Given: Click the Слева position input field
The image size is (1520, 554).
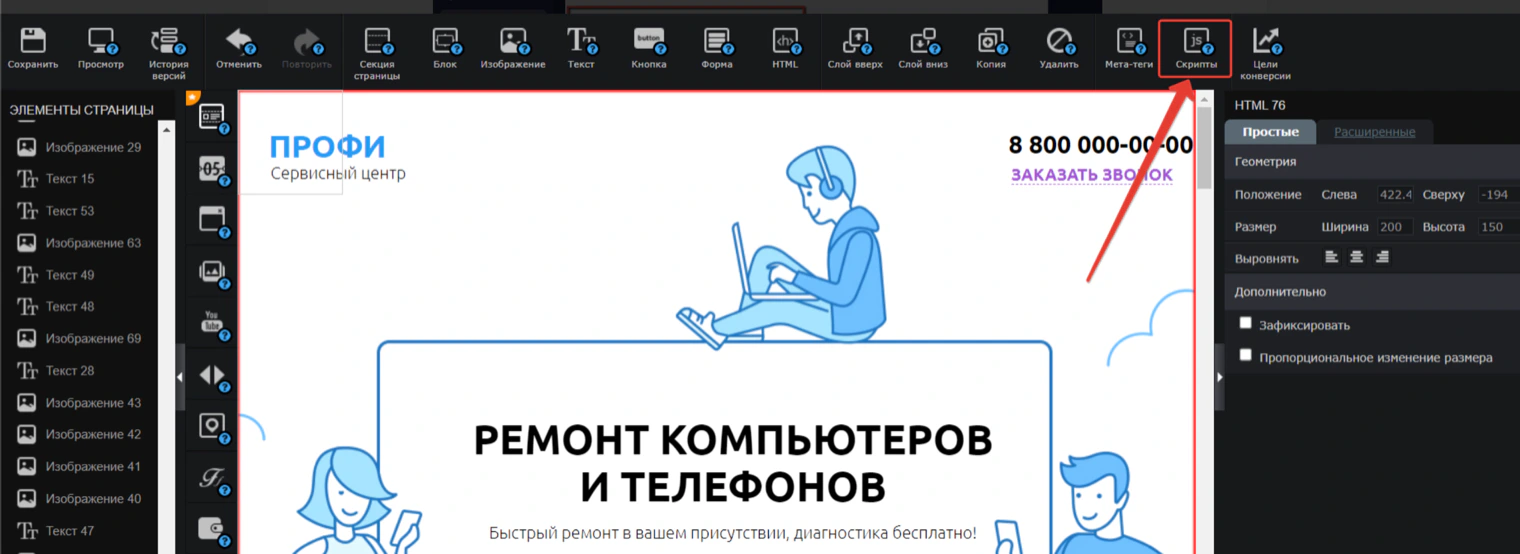Looking at the screenshot, I should [x=1394, y=195].
